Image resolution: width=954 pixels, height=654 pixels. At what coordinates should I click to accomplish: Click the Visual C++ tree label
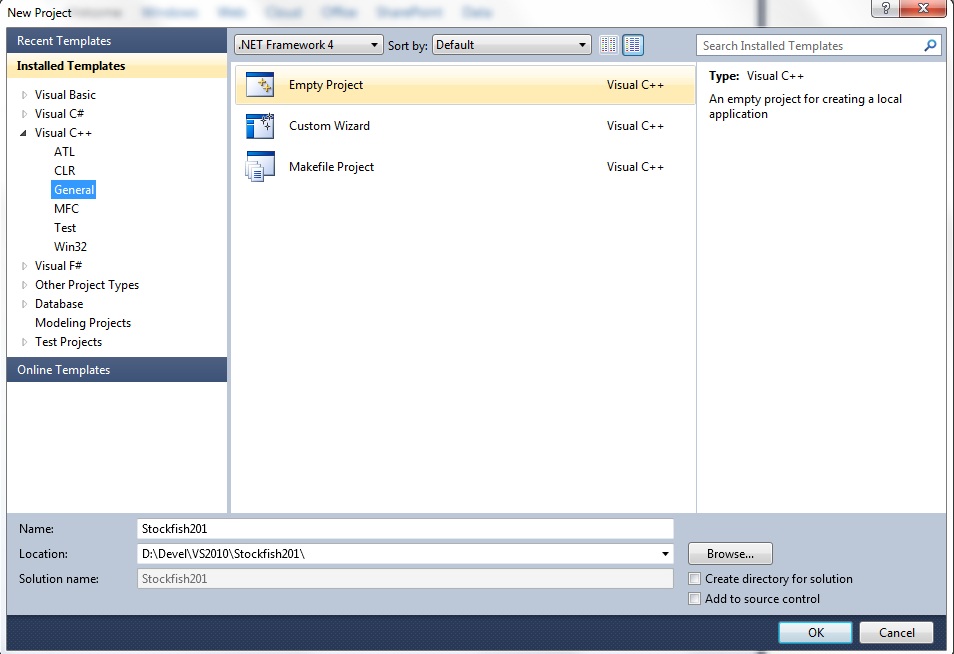coord(63,133)
